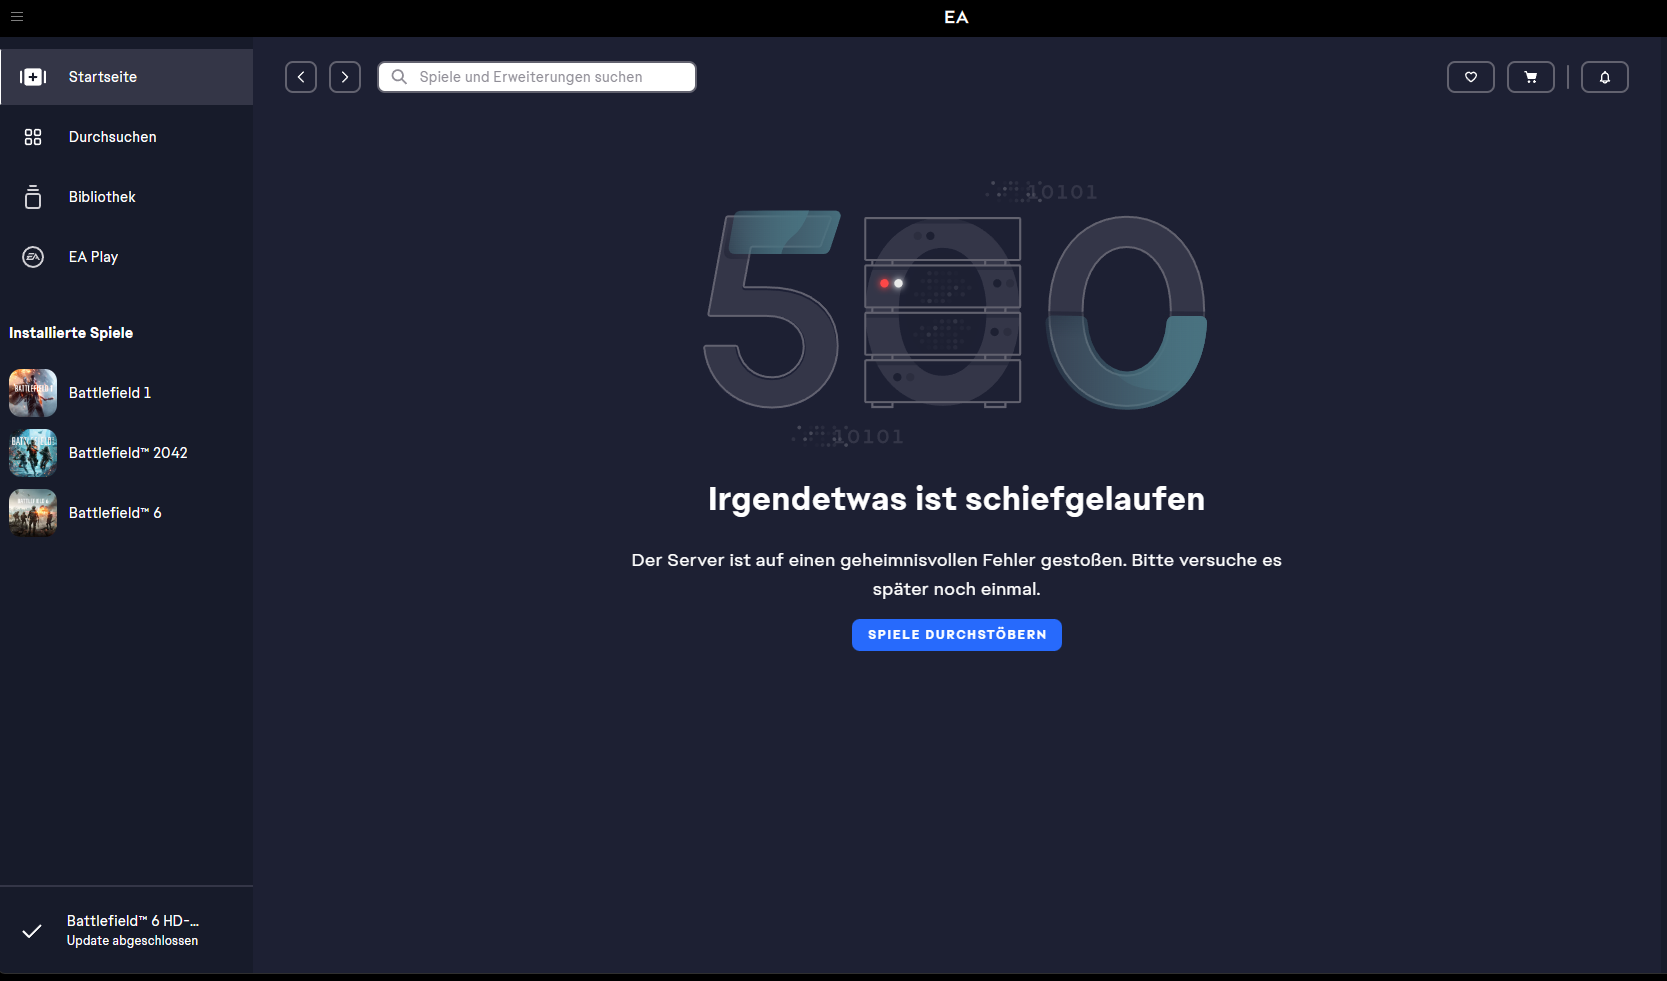
Task: Open the hamburger menu in title bar
Action: pos(17,17)
